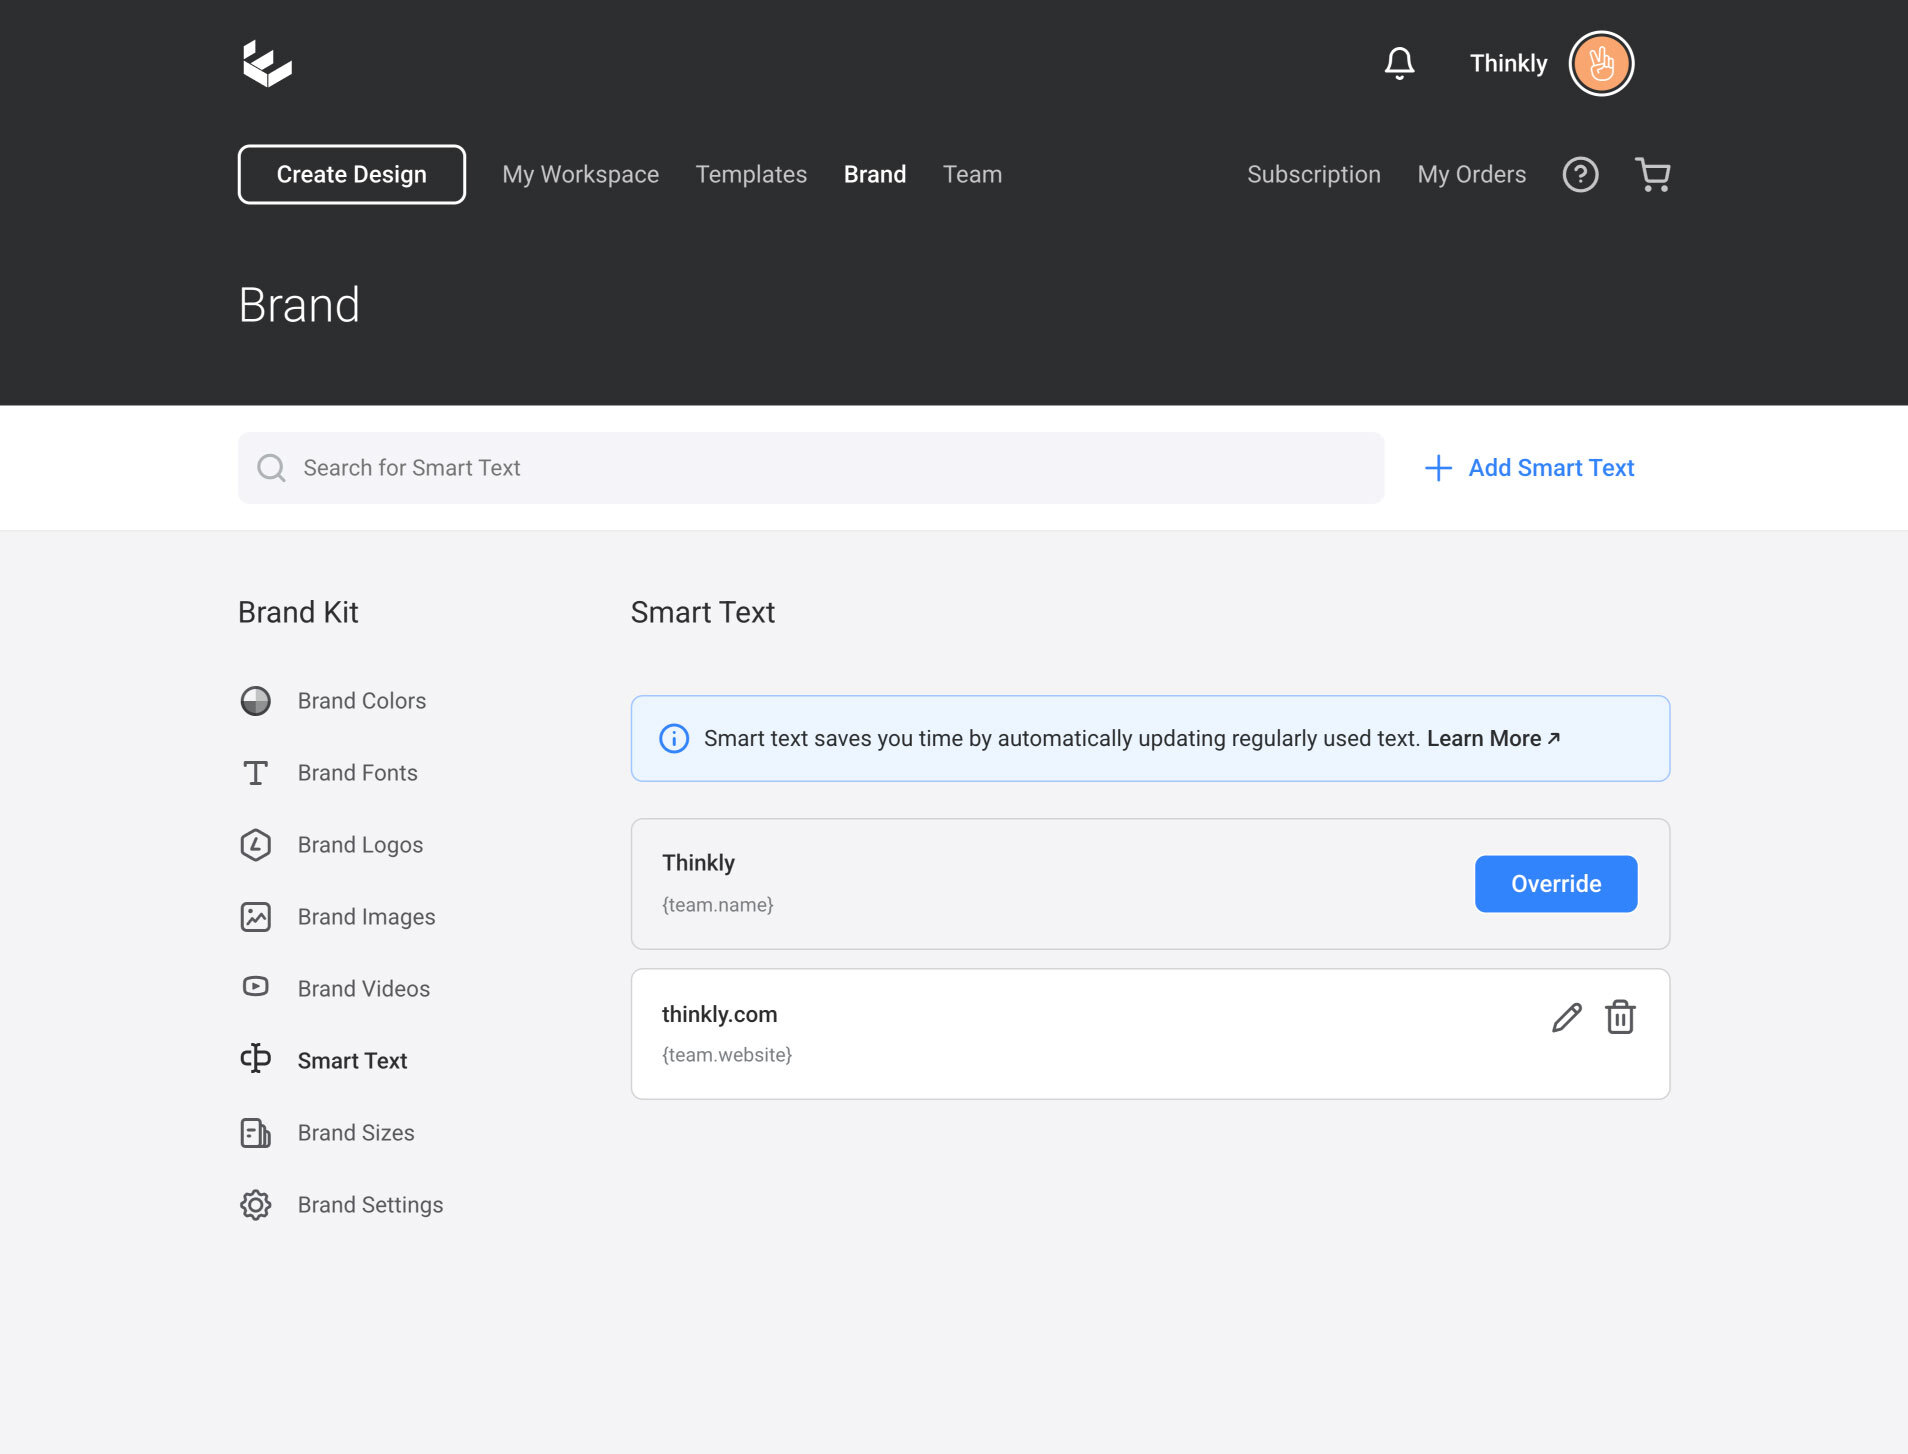Open the shopping cart
Image resolution: width=1908 pixels, height=1454 pixels.
1652,175
